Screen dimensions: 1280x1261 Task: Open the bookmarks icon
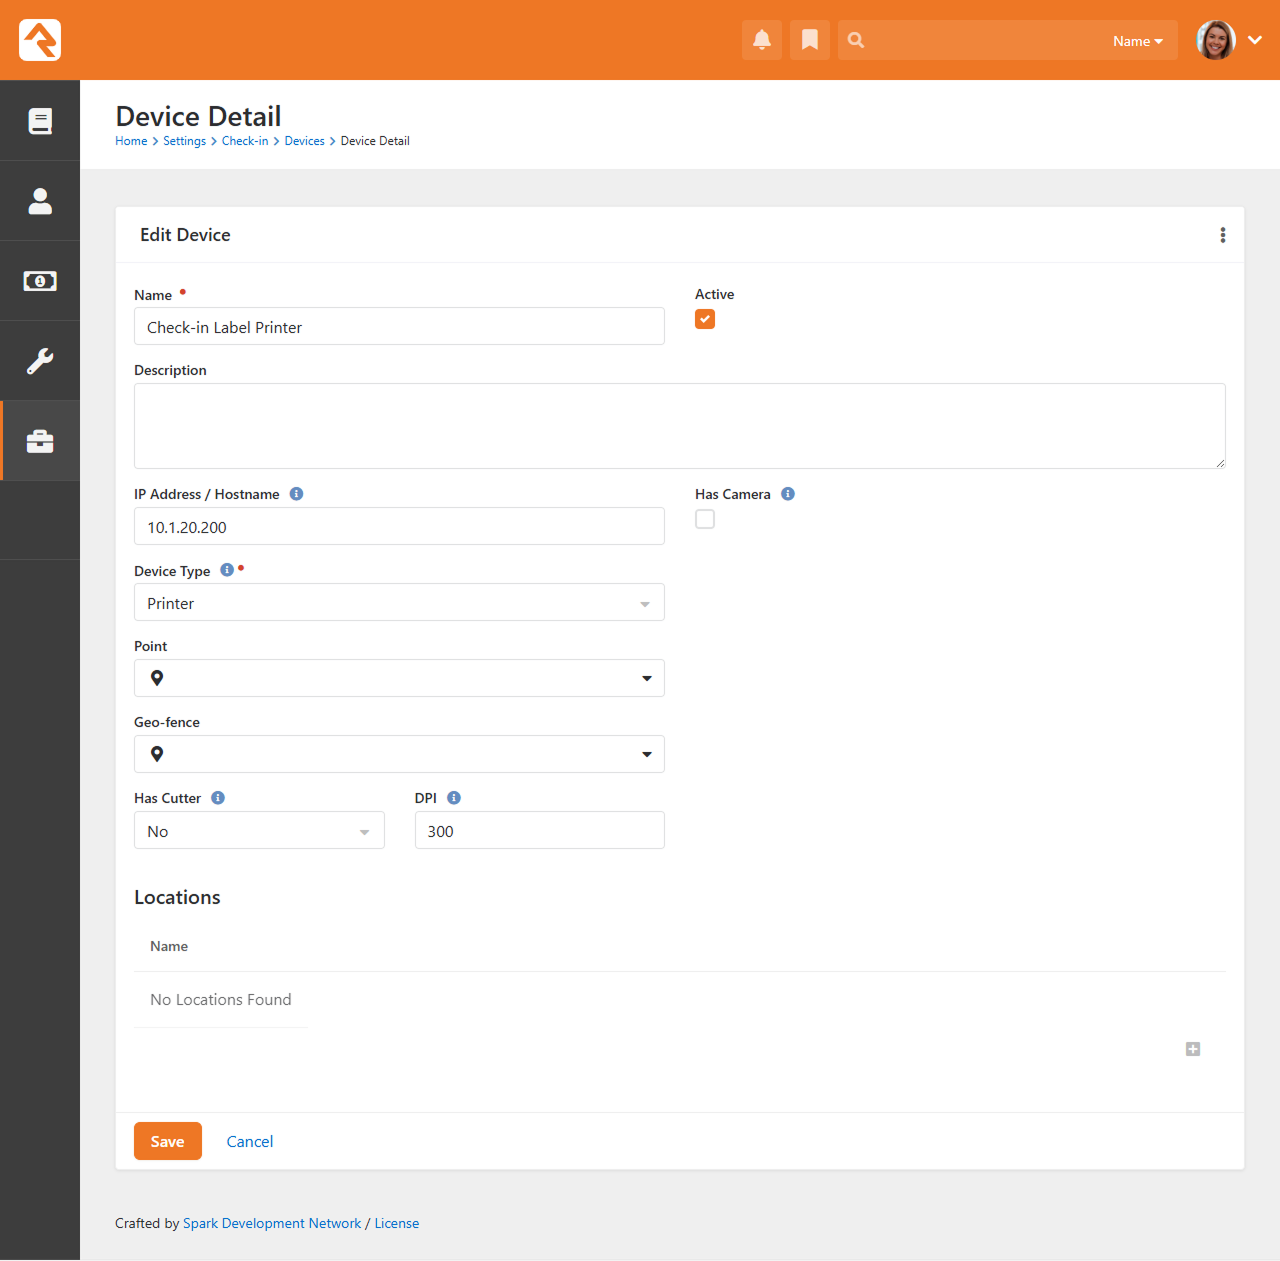(810, 40)
